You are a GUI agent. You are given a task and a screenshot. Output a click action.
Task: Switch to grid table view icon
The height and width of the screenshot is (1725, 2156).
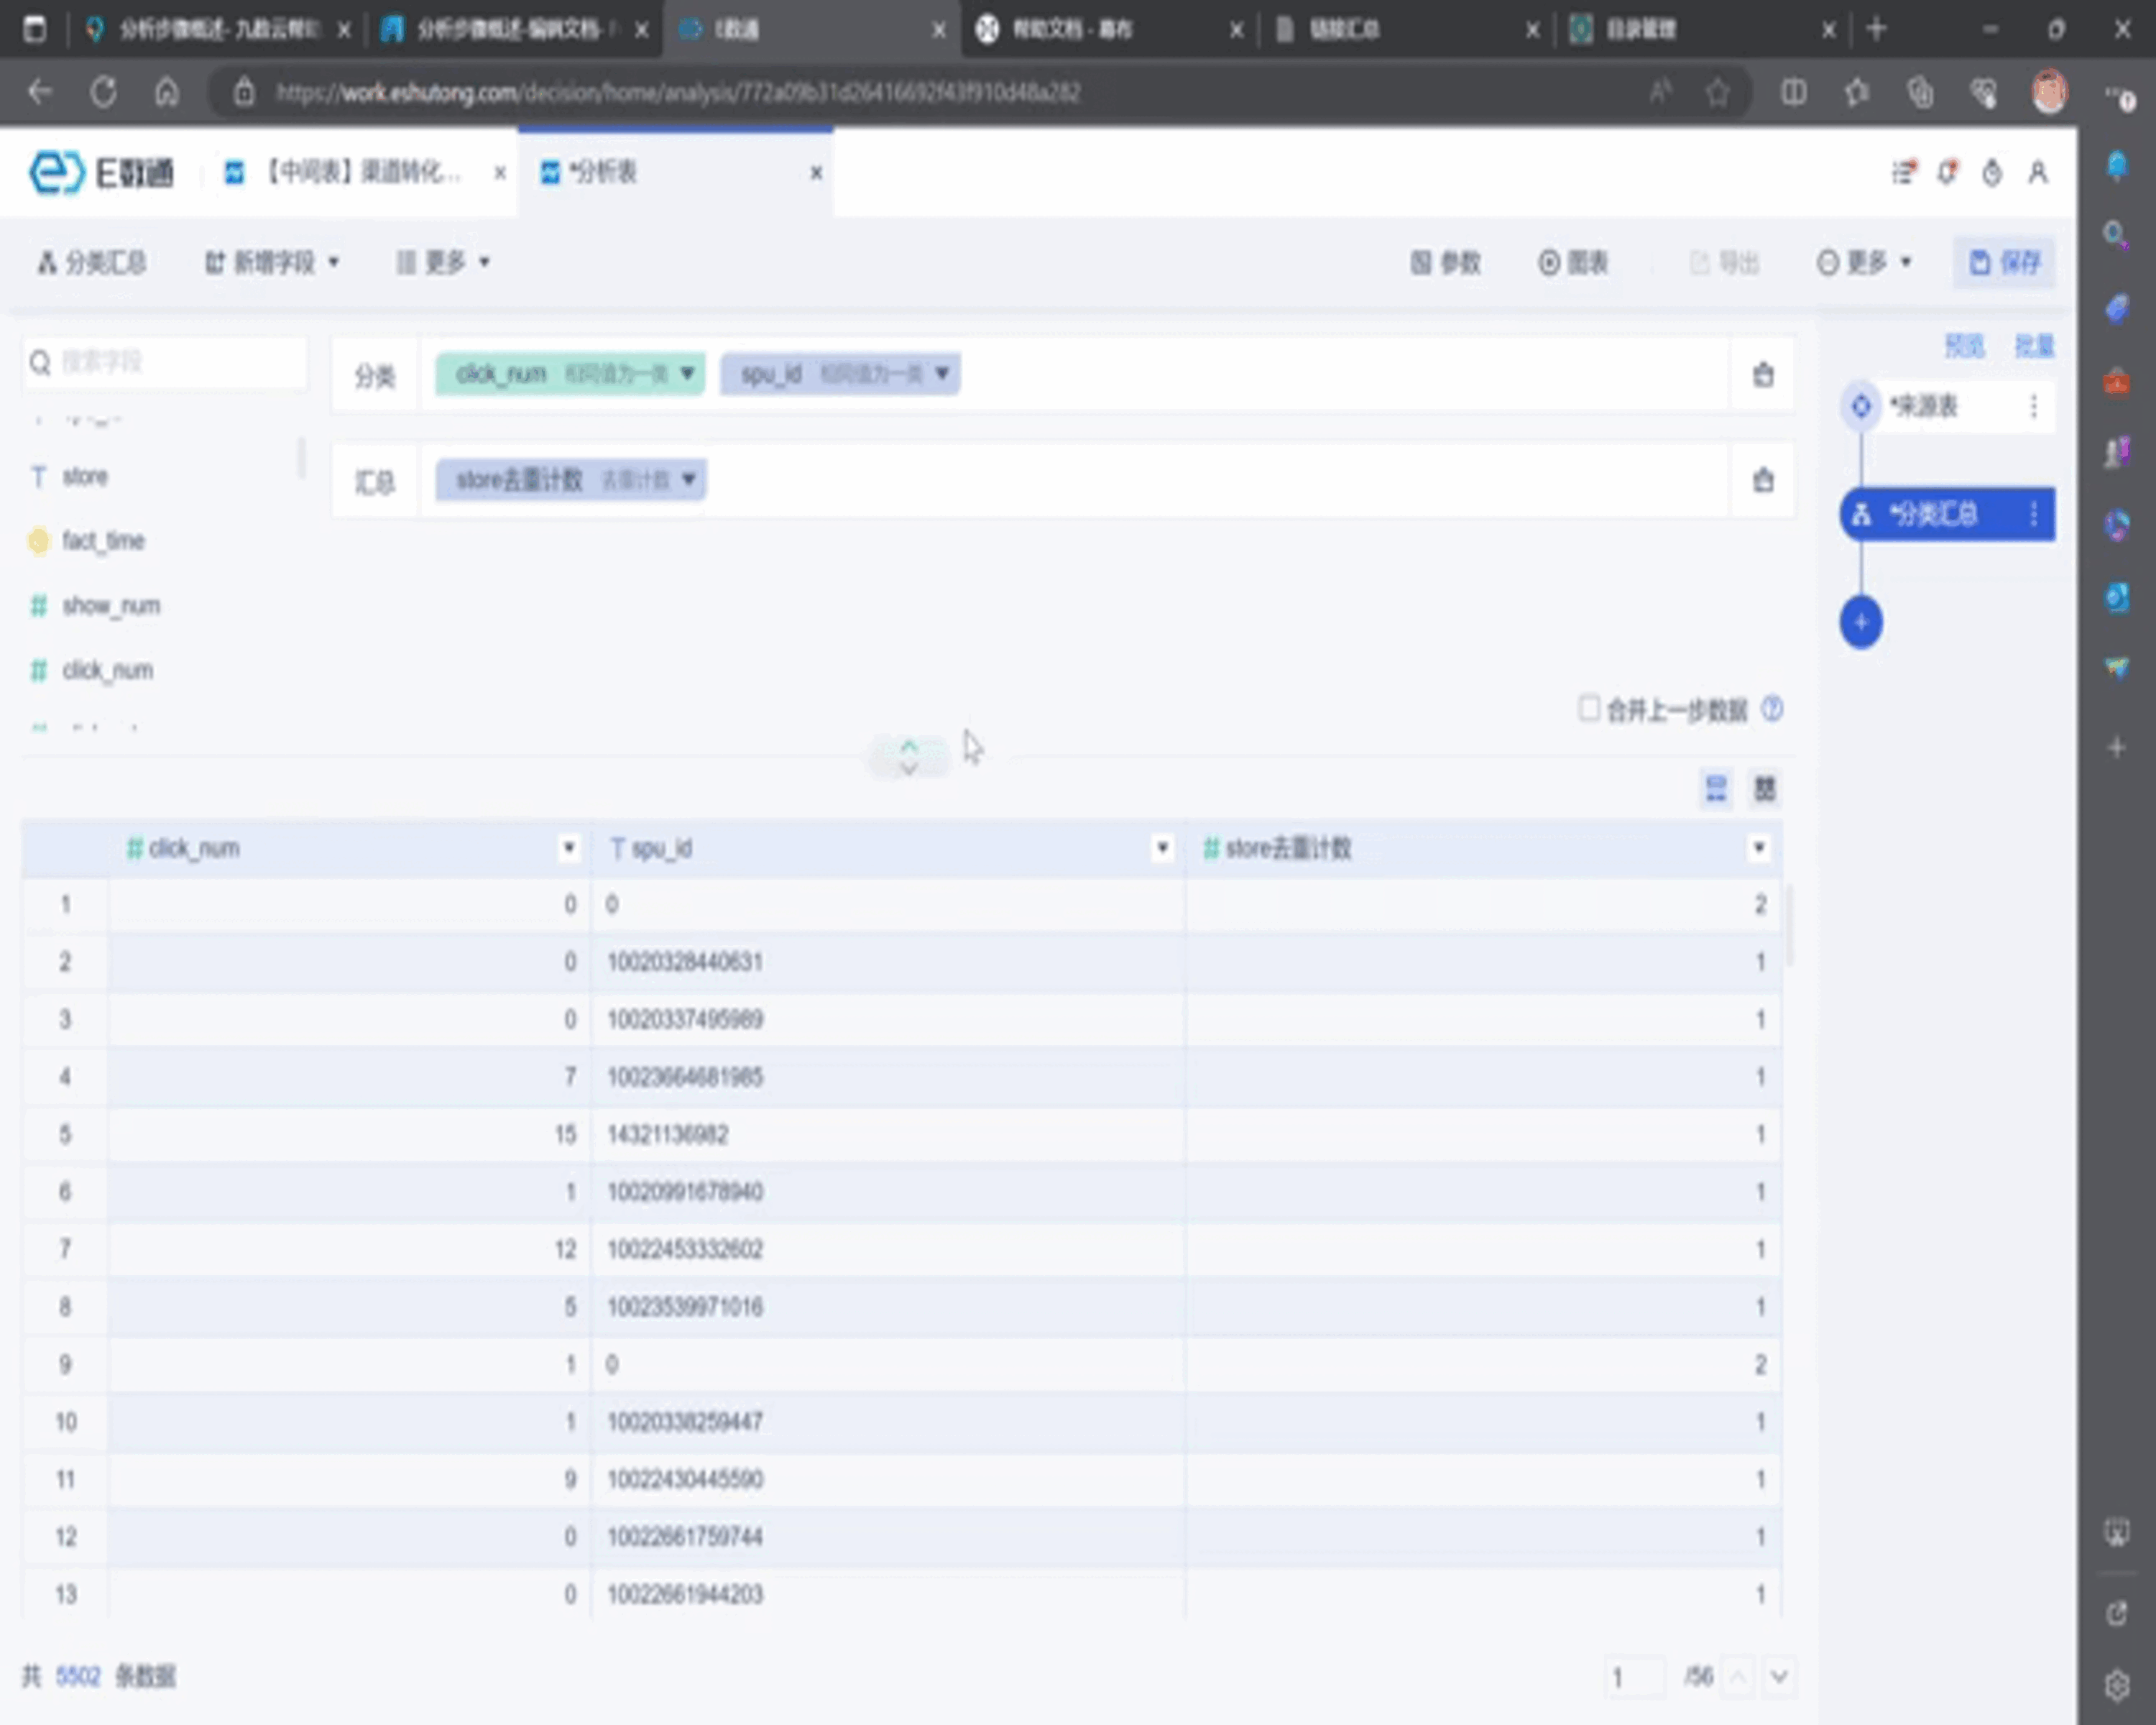(1764, 789)
